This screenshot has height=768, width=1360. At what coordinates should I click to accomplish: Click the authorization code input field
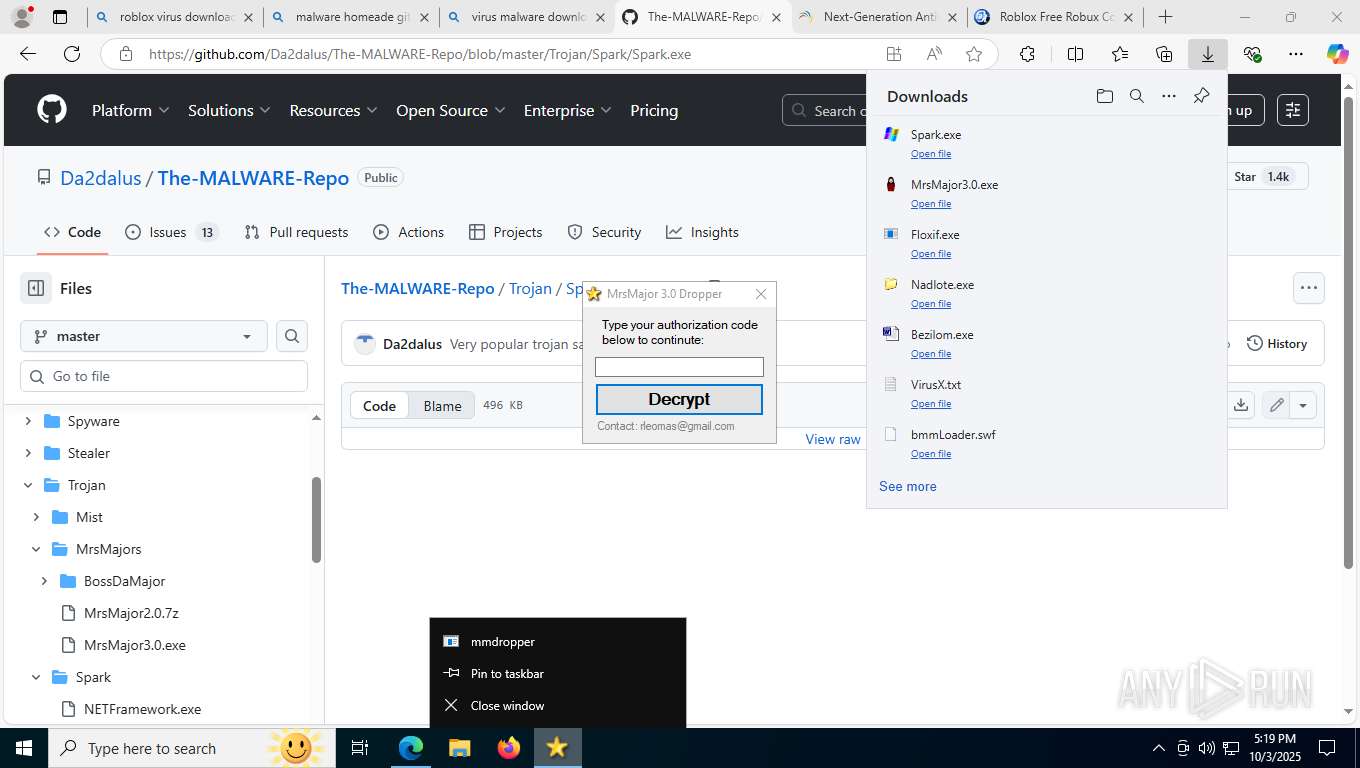[x=679, y=367]
